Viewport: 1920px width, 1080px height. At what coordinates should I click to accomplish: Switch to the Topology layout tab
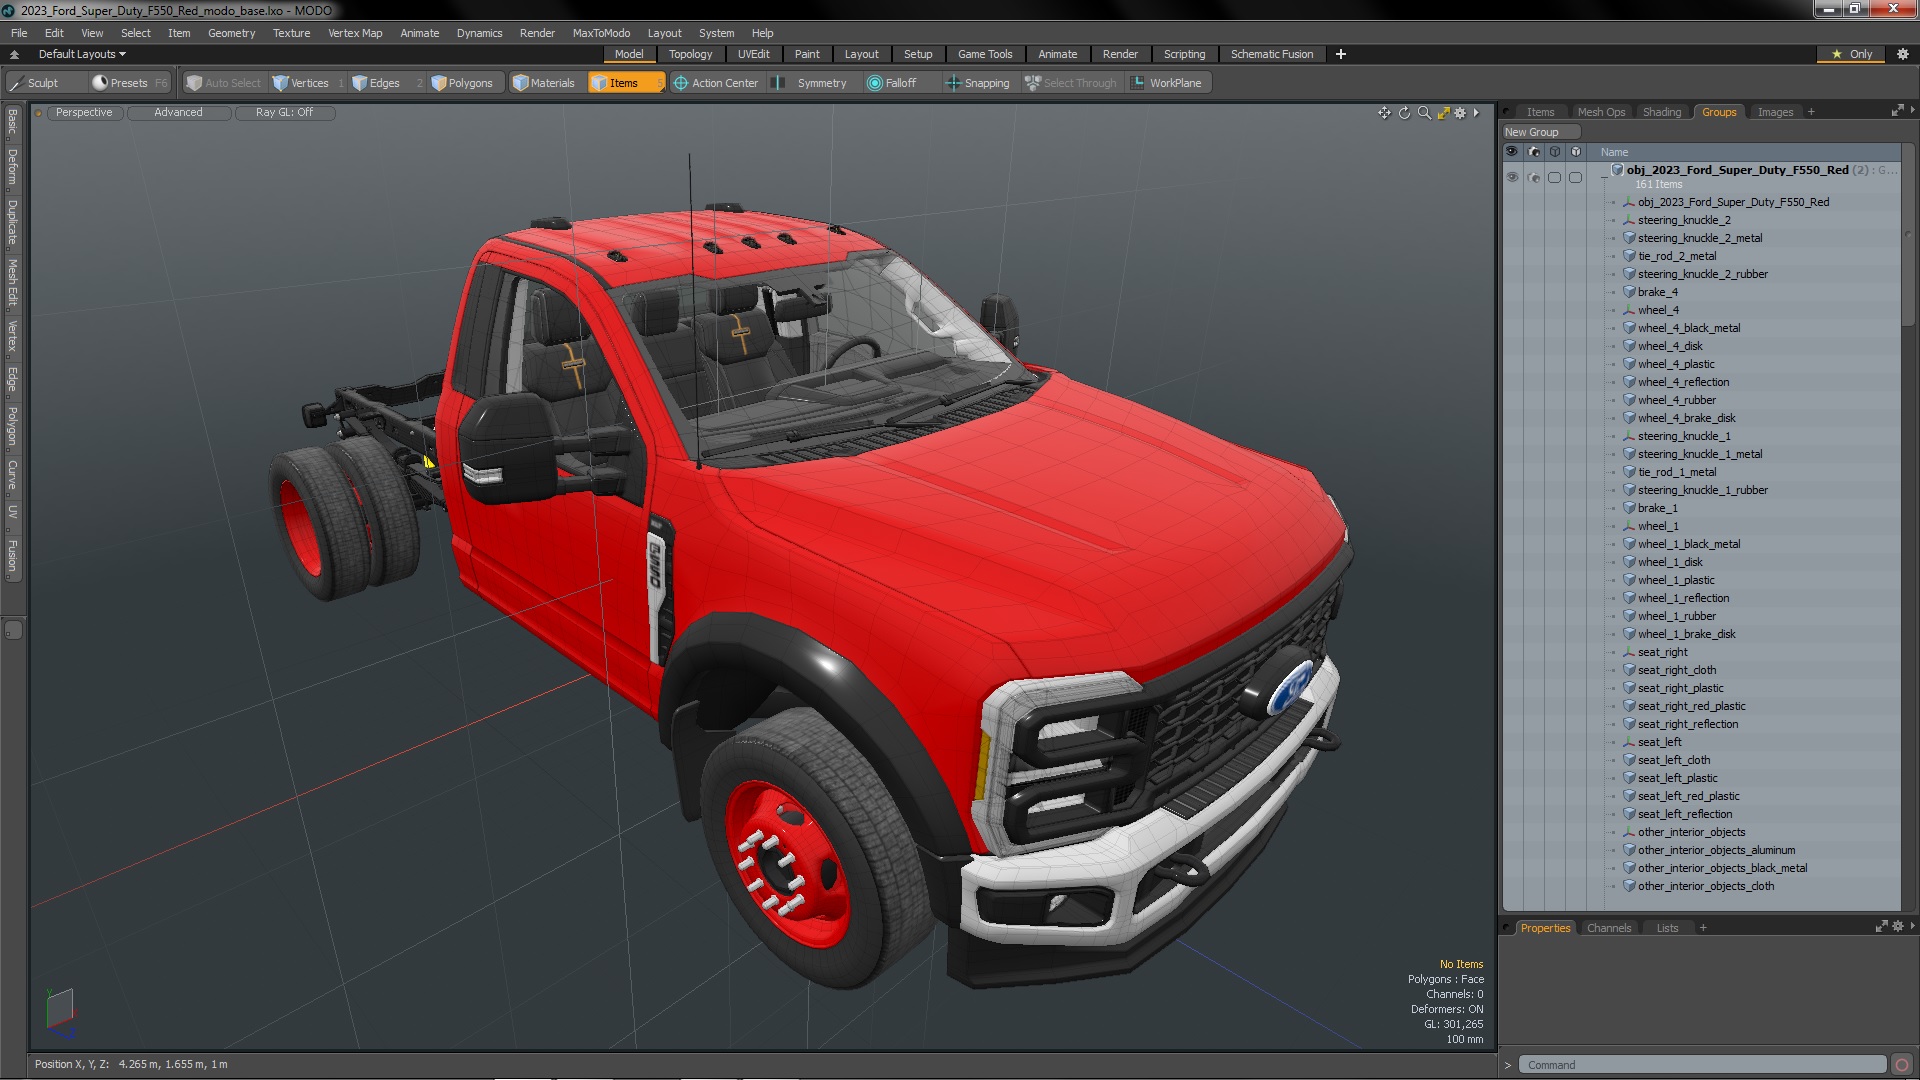coord(690,54)
